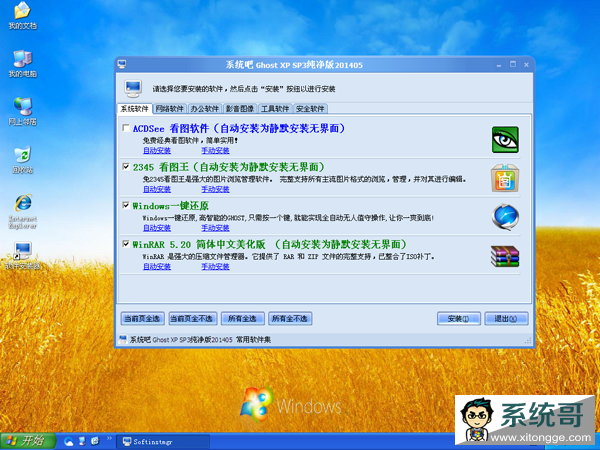The image size is (600, 450).
Task: Click the window resize grip corner
Action: 528,341
